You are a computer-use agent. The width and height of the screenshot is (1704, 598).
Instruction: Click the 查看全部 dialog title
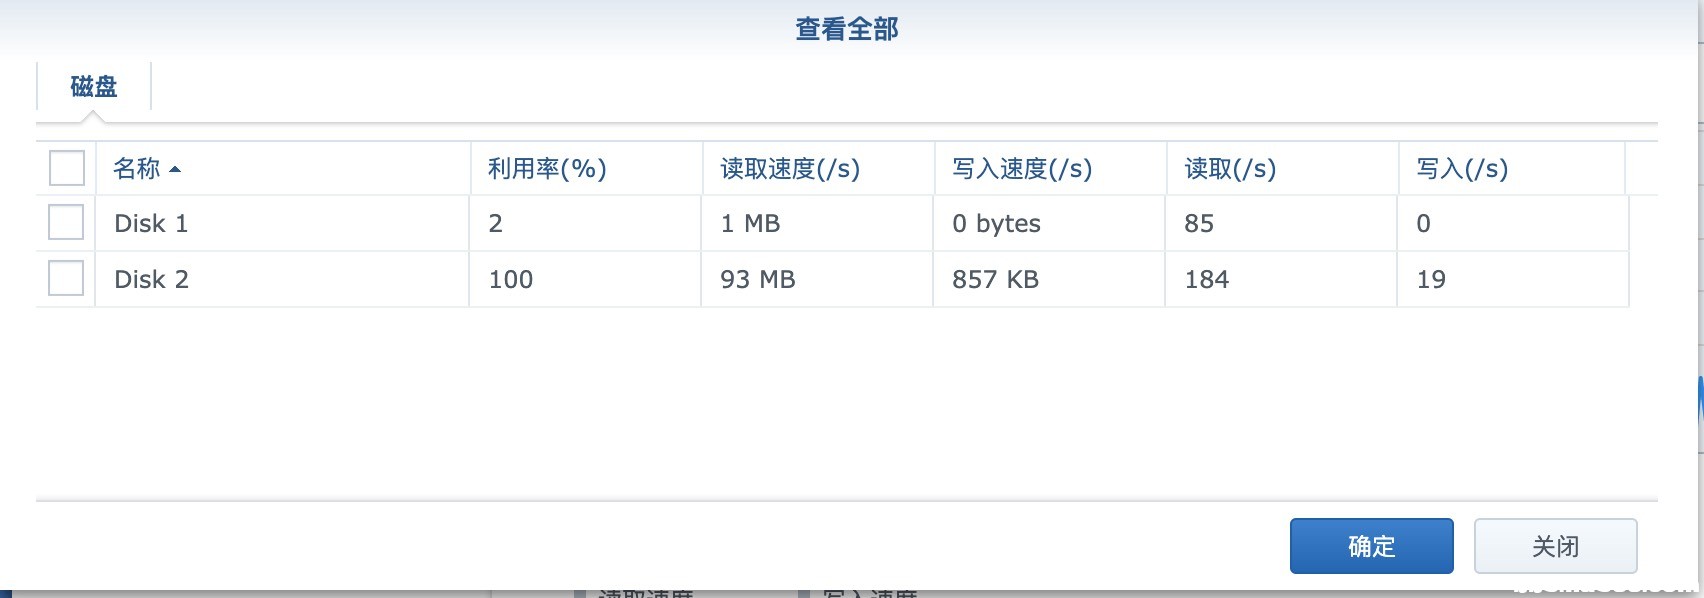847,29
